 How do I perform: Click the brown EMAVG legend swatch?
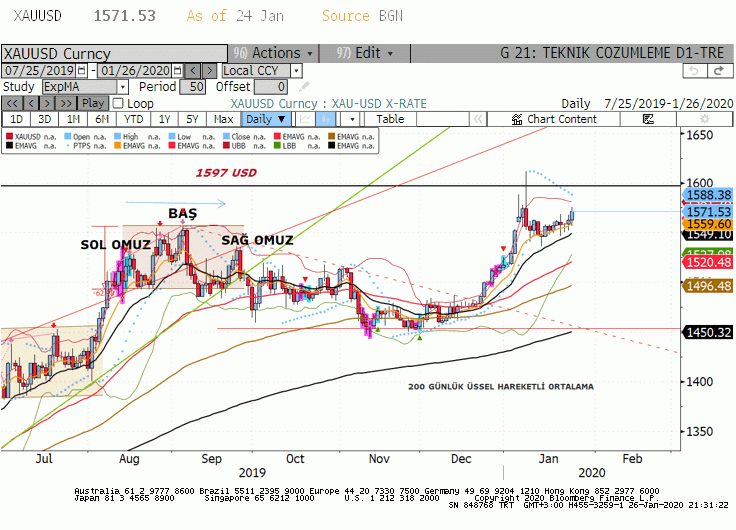pos(331,137)
